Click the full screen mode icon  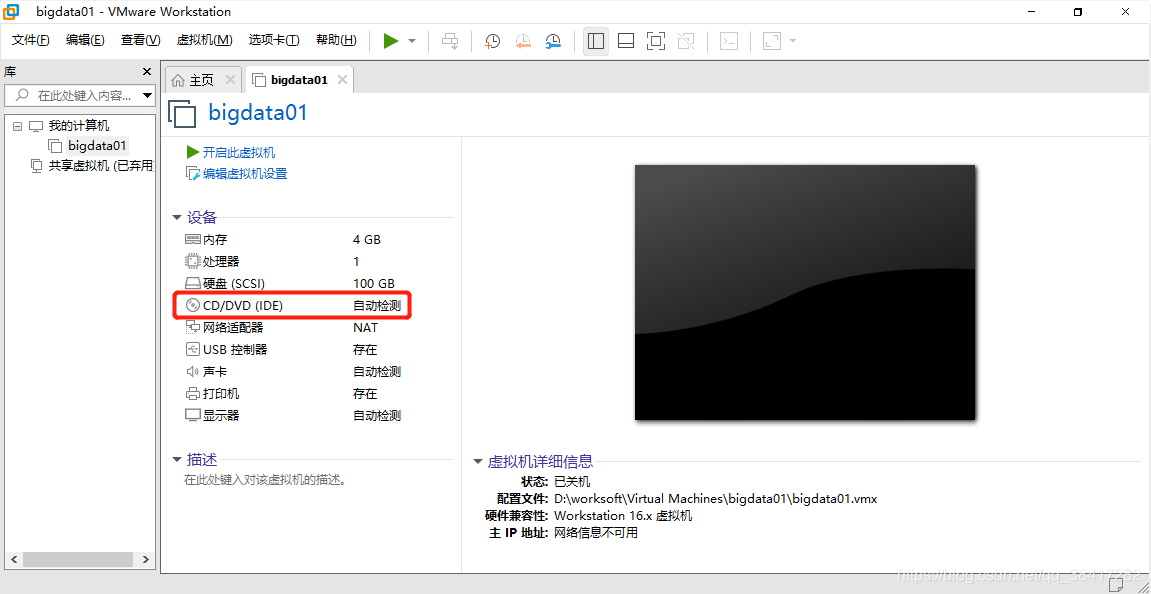click(656, 41)
